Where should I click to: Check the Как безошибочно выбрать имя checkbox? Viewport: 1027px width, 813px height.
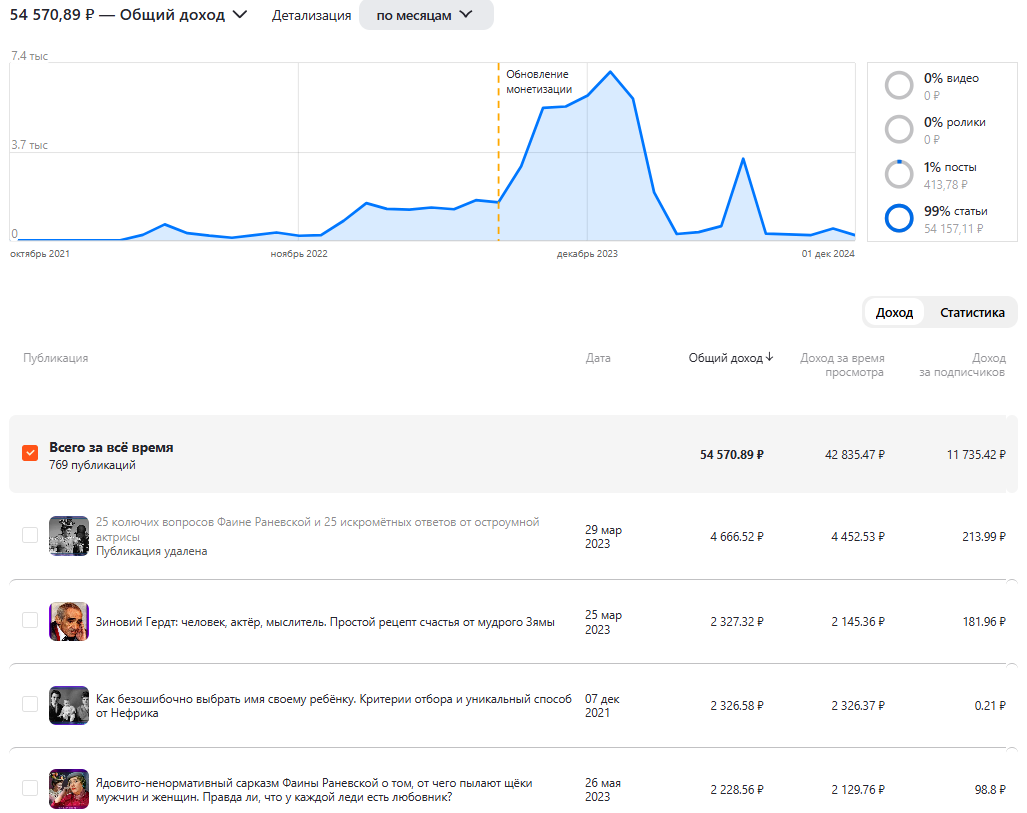click(30, 704)
